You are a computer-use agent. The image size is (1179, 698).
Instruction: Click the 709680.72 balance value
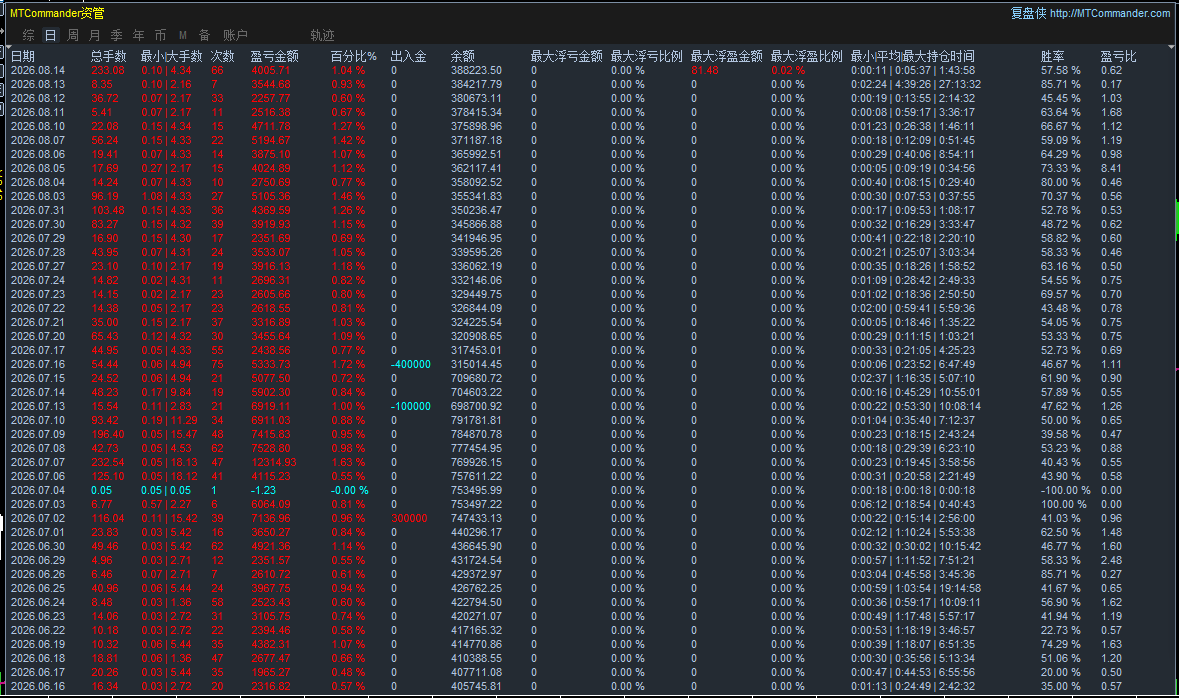(476, 378)
